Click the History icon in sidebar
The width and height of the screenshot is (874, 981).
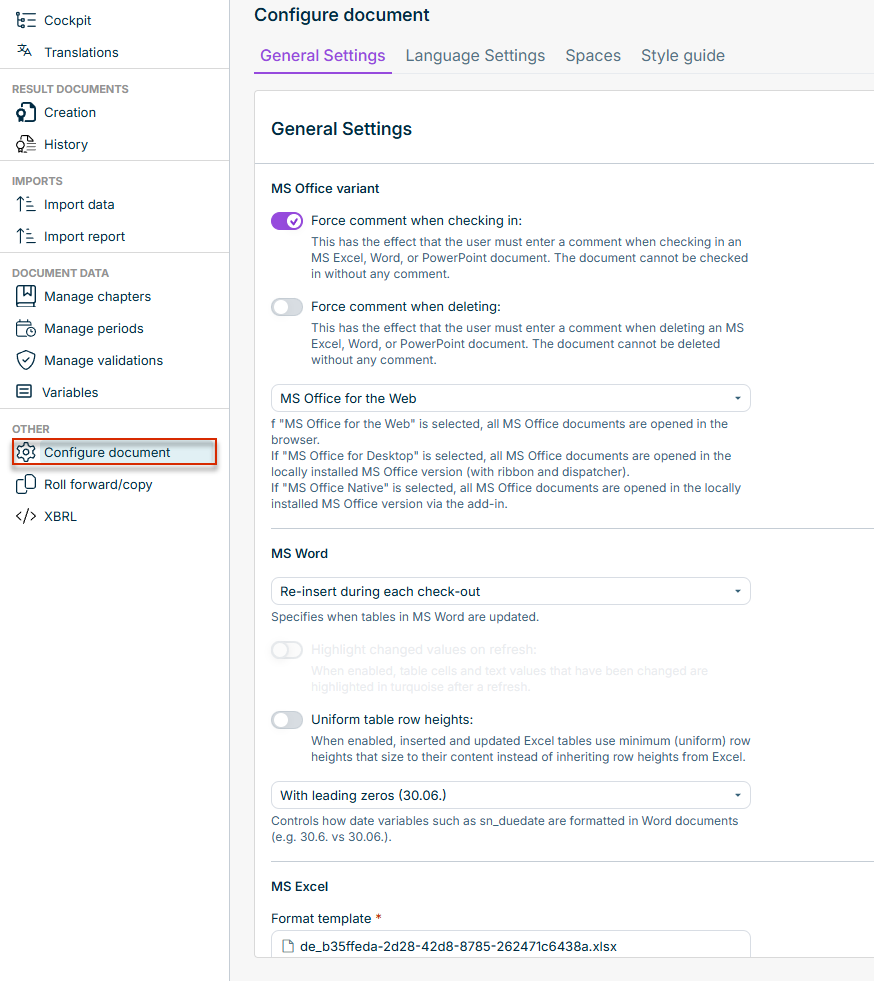click(26, 145)
